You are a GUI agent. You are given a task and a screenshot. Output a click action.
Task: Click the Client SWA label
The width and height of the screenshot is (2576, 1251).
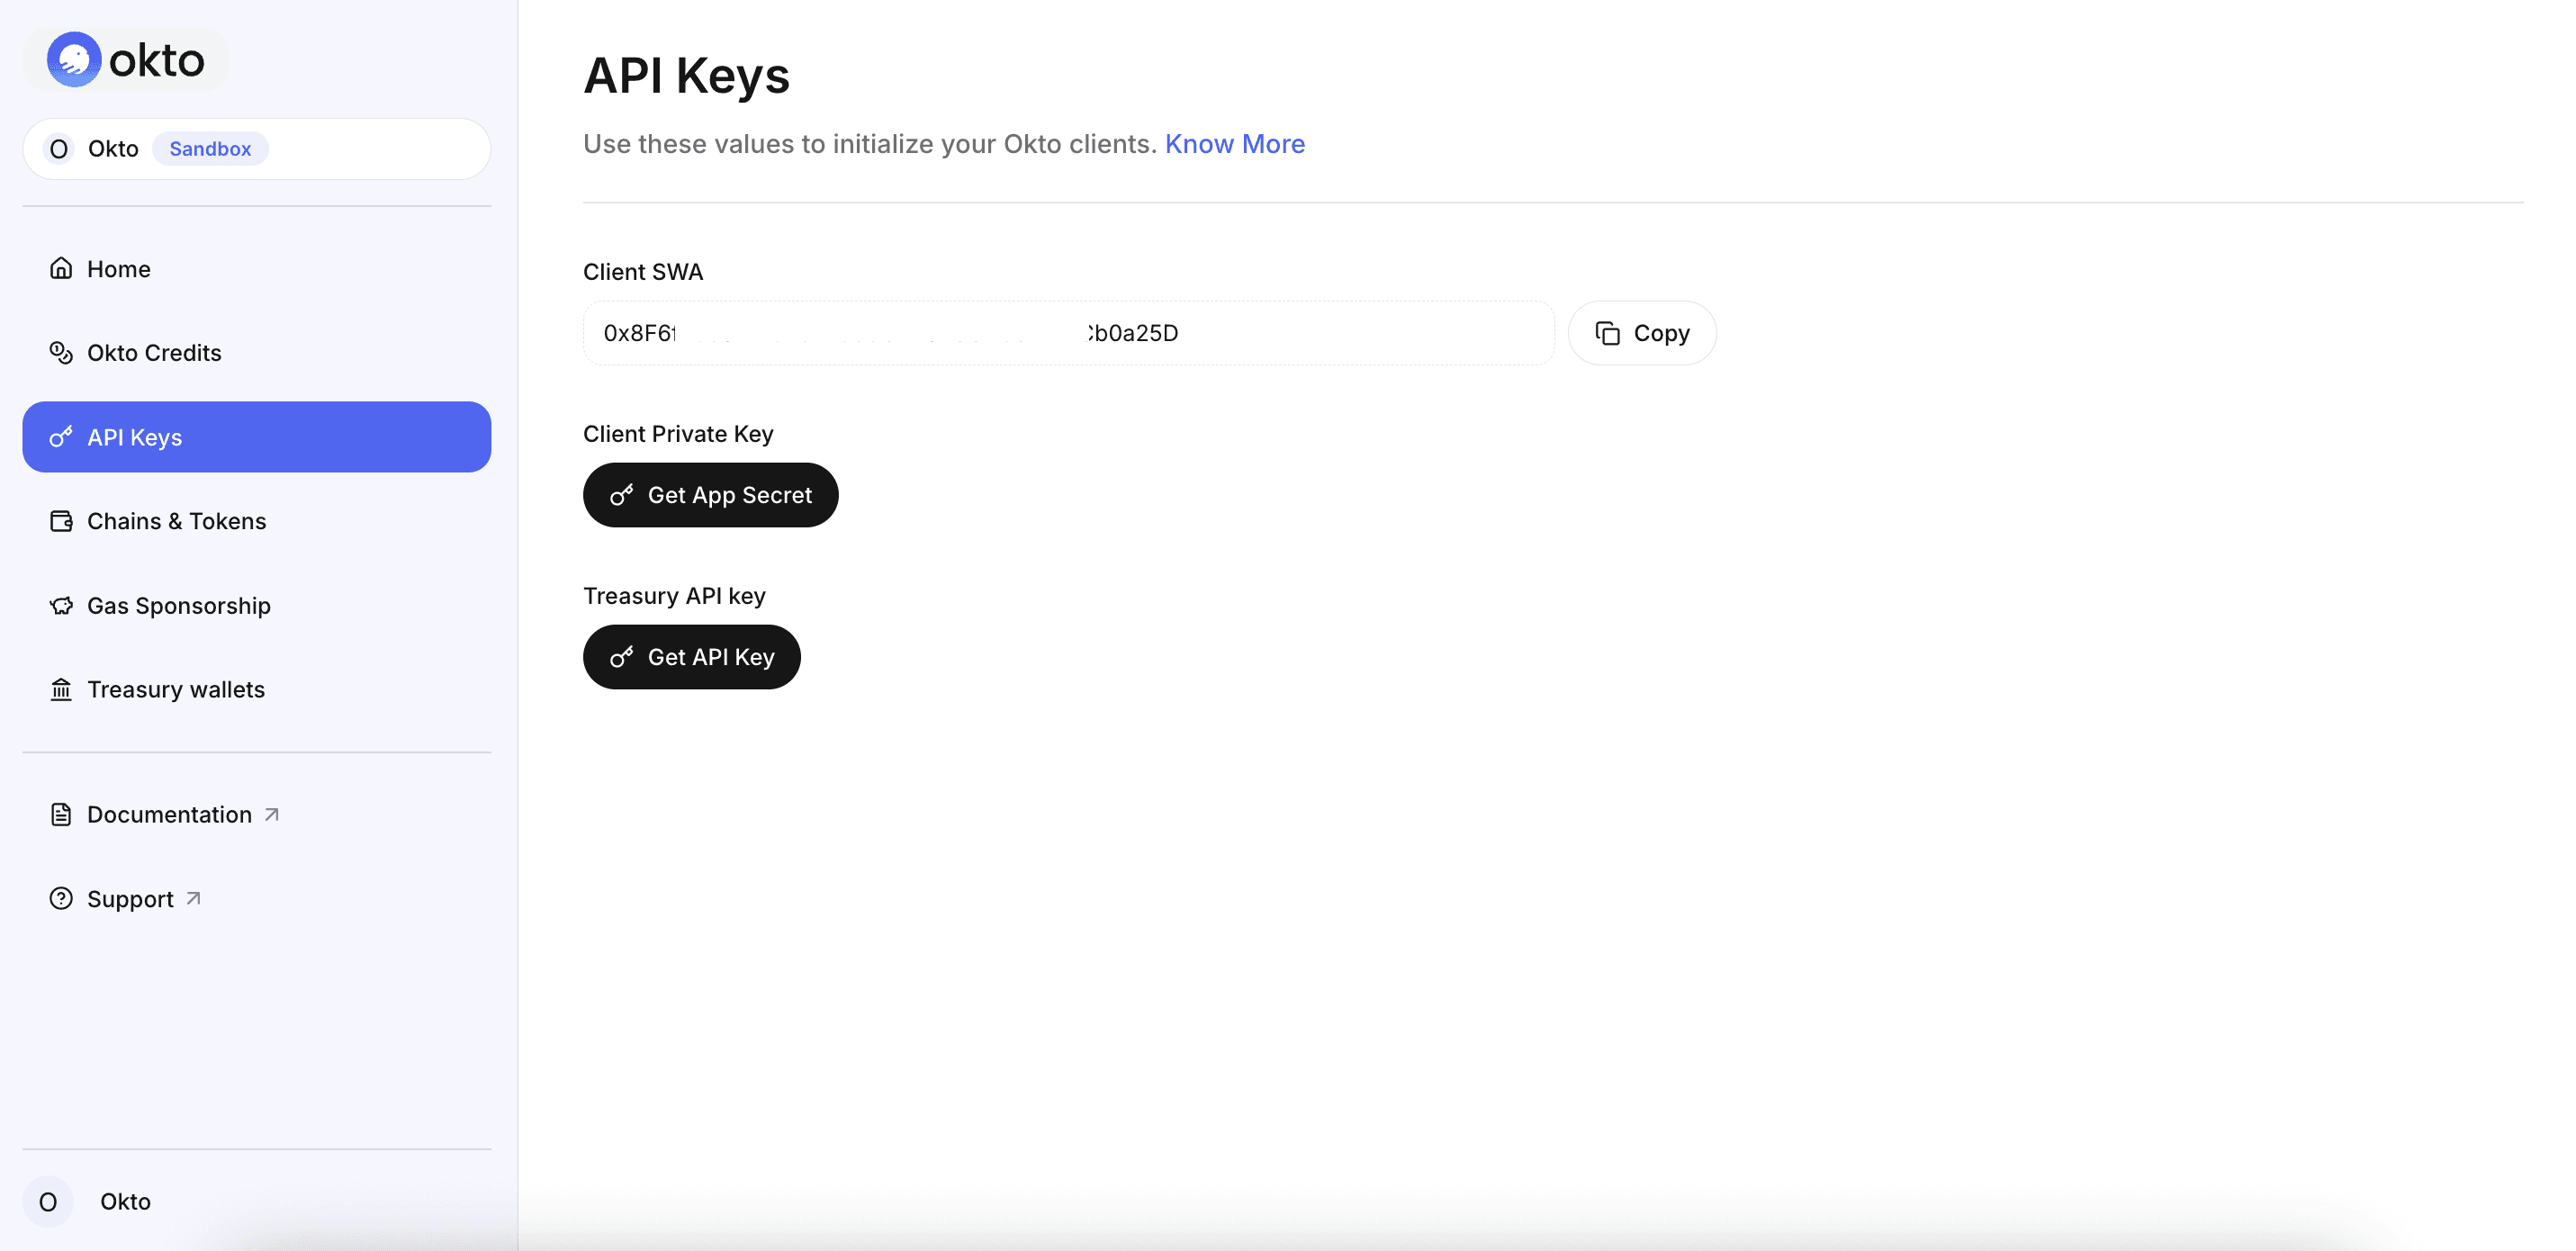643,271
